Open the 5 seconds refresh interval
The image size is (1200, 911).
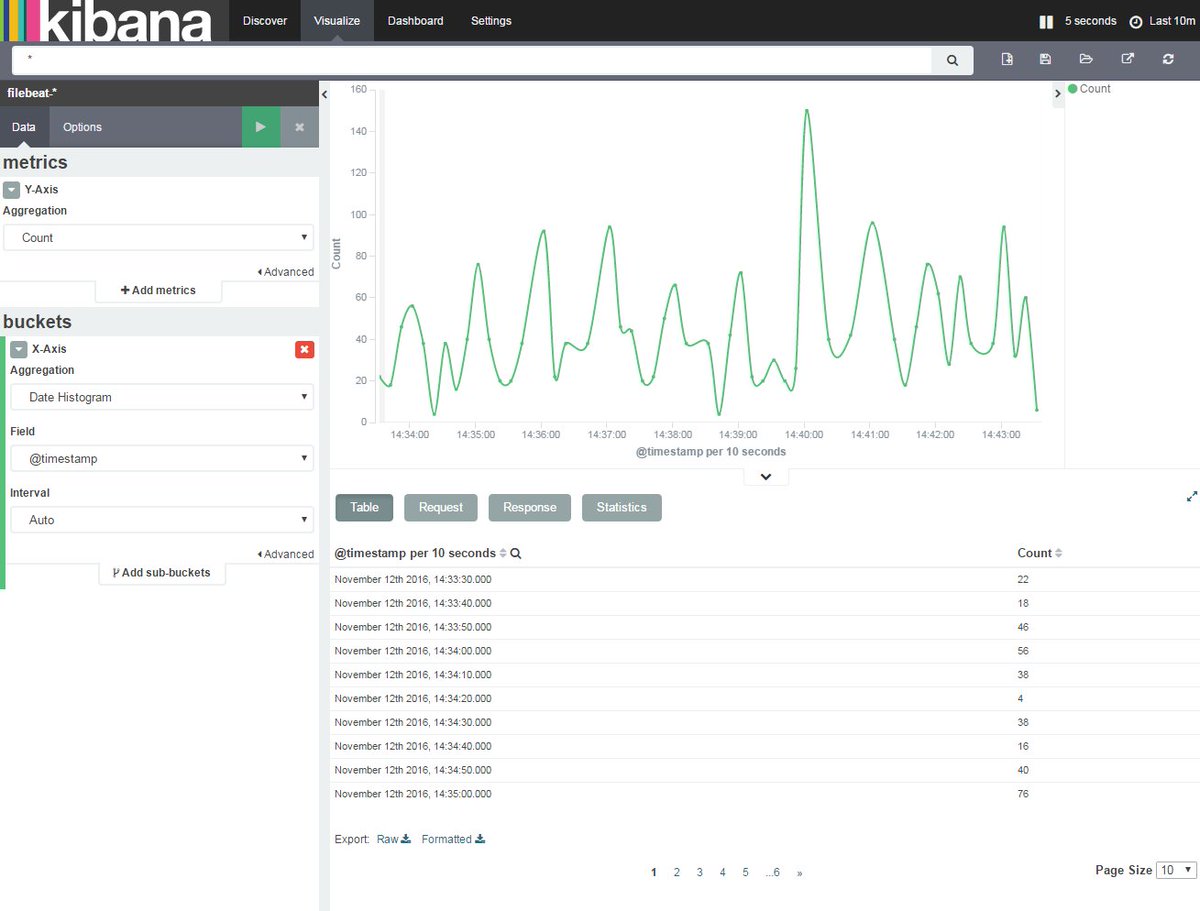pyautogui.click(x=1090, y=21)
